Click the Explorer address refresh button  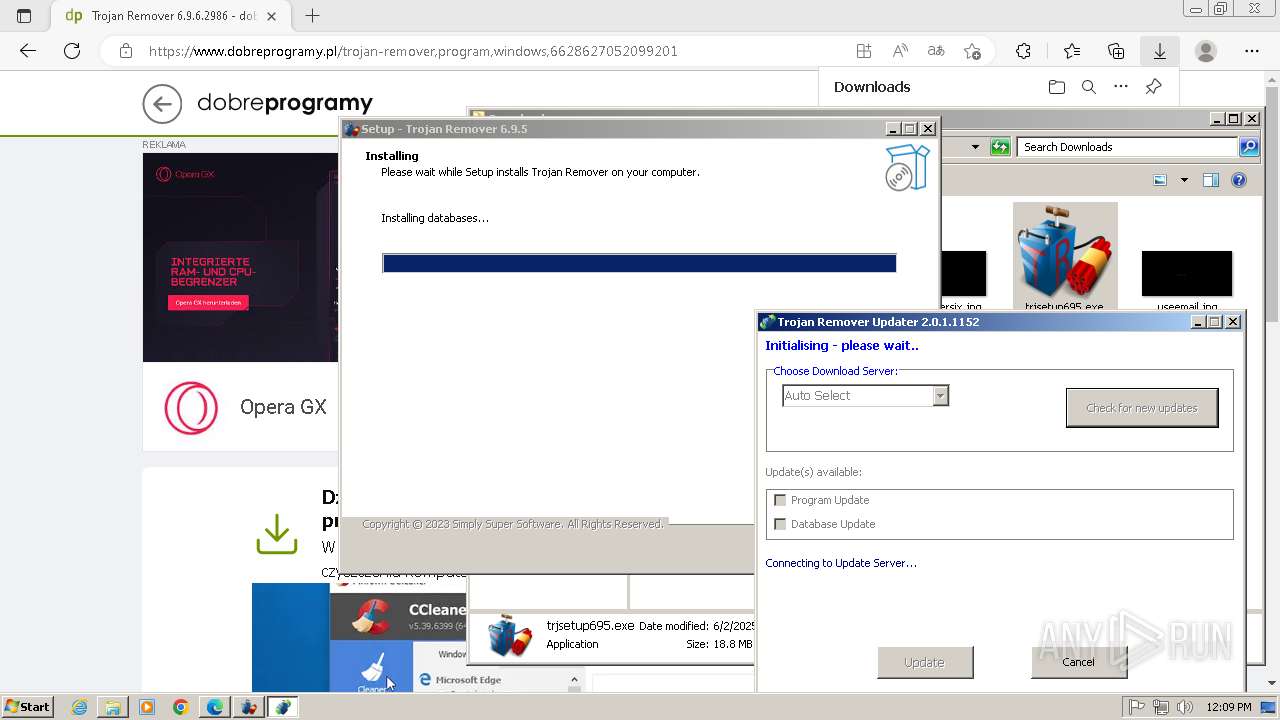[1000, 147]
